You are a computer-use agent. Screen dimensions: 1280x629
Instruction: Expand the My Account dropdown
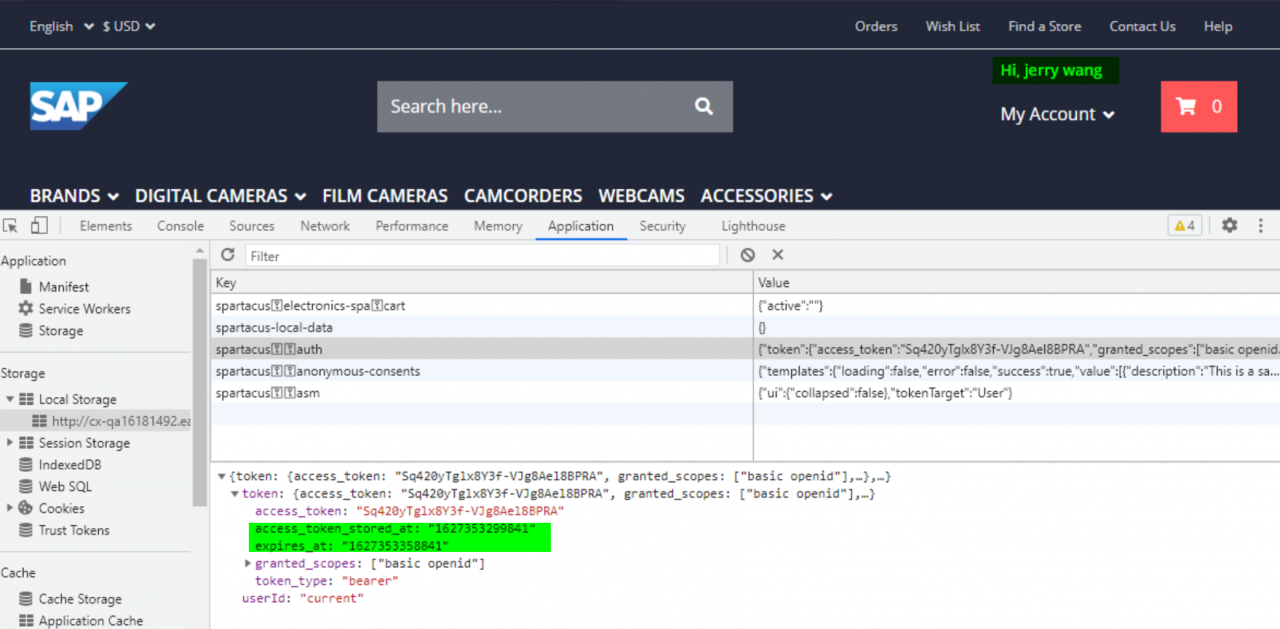1057,114
